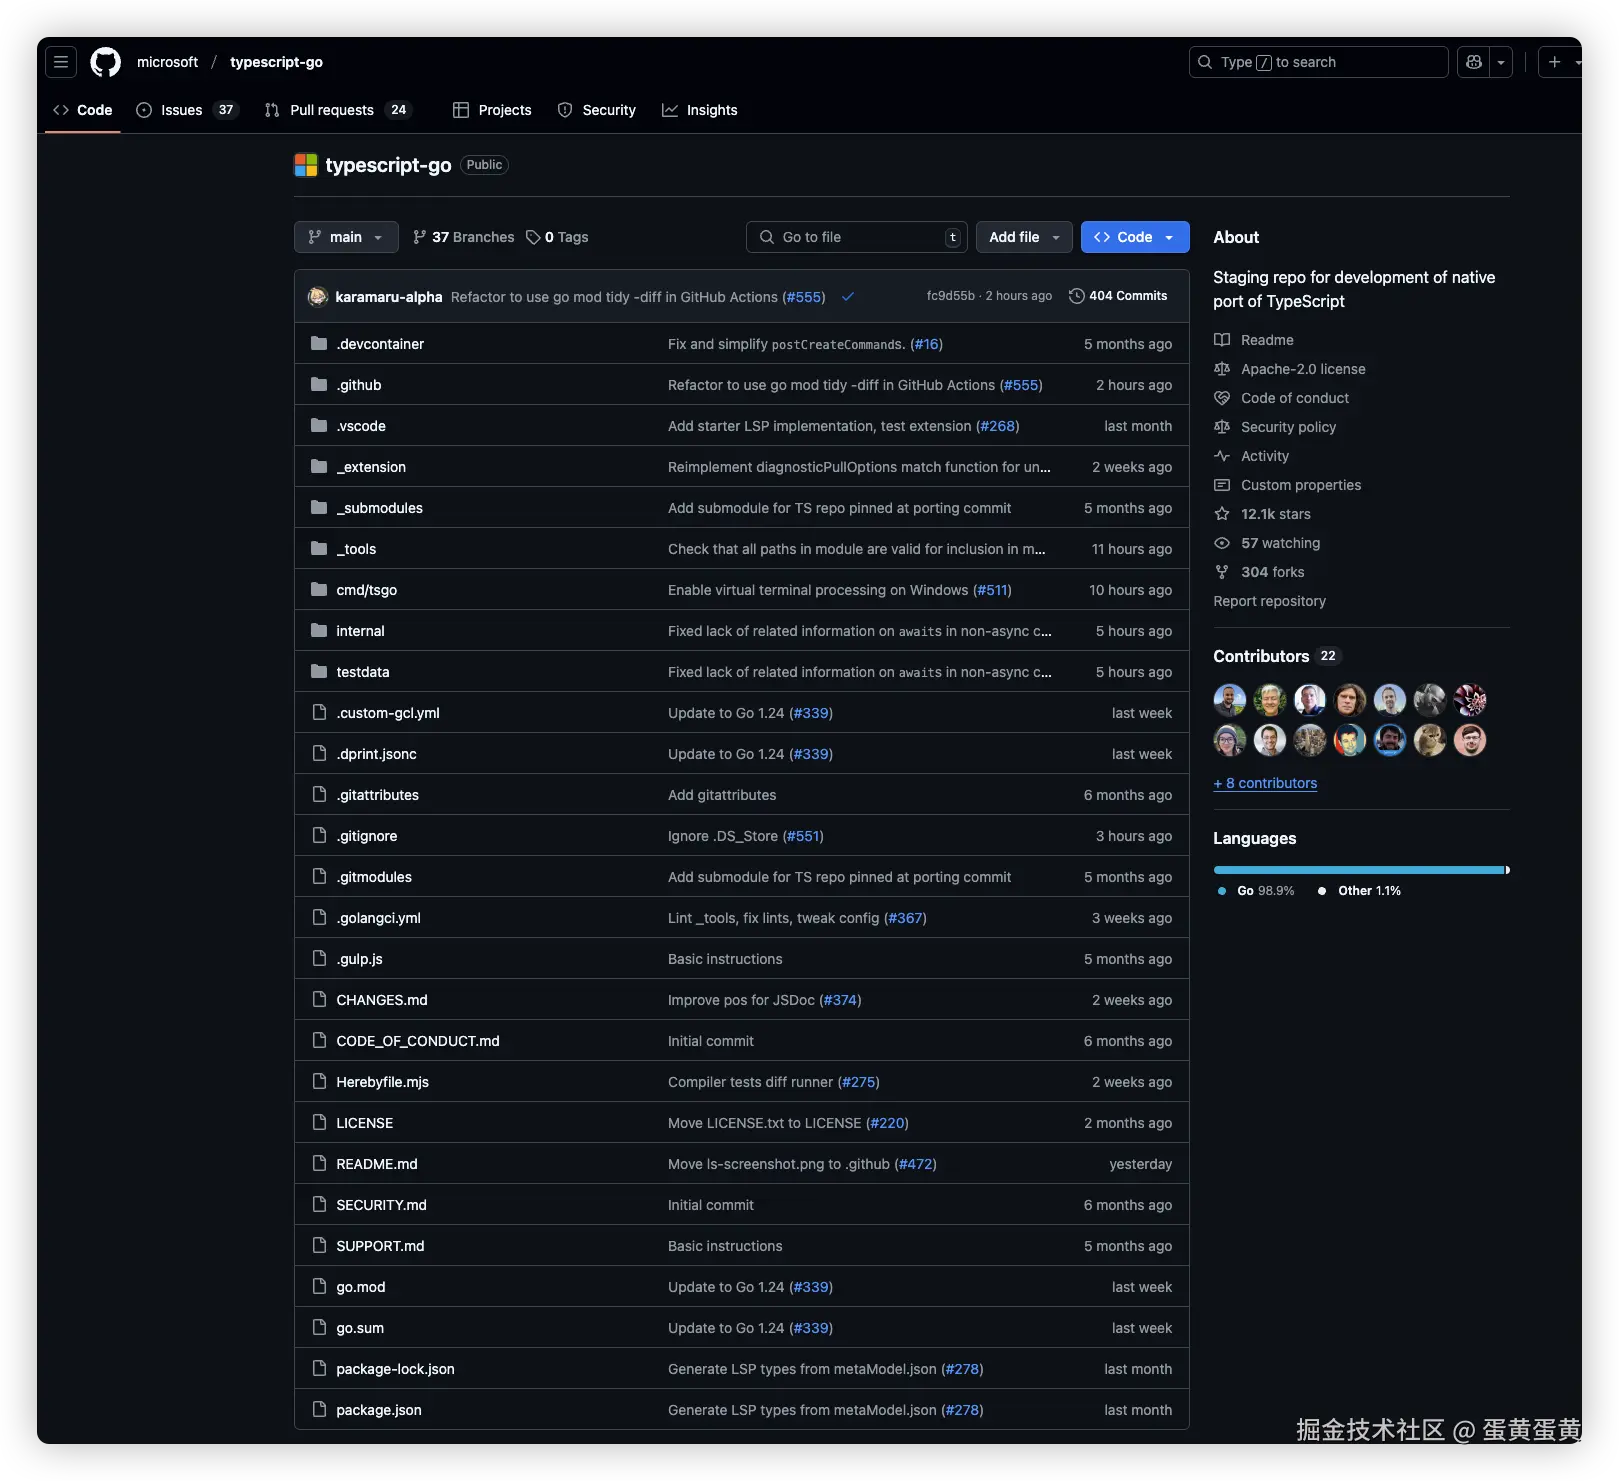The image size is (1619, 1481).
Task: Open the Pull requests tab
Action: [x=337, y=110]
